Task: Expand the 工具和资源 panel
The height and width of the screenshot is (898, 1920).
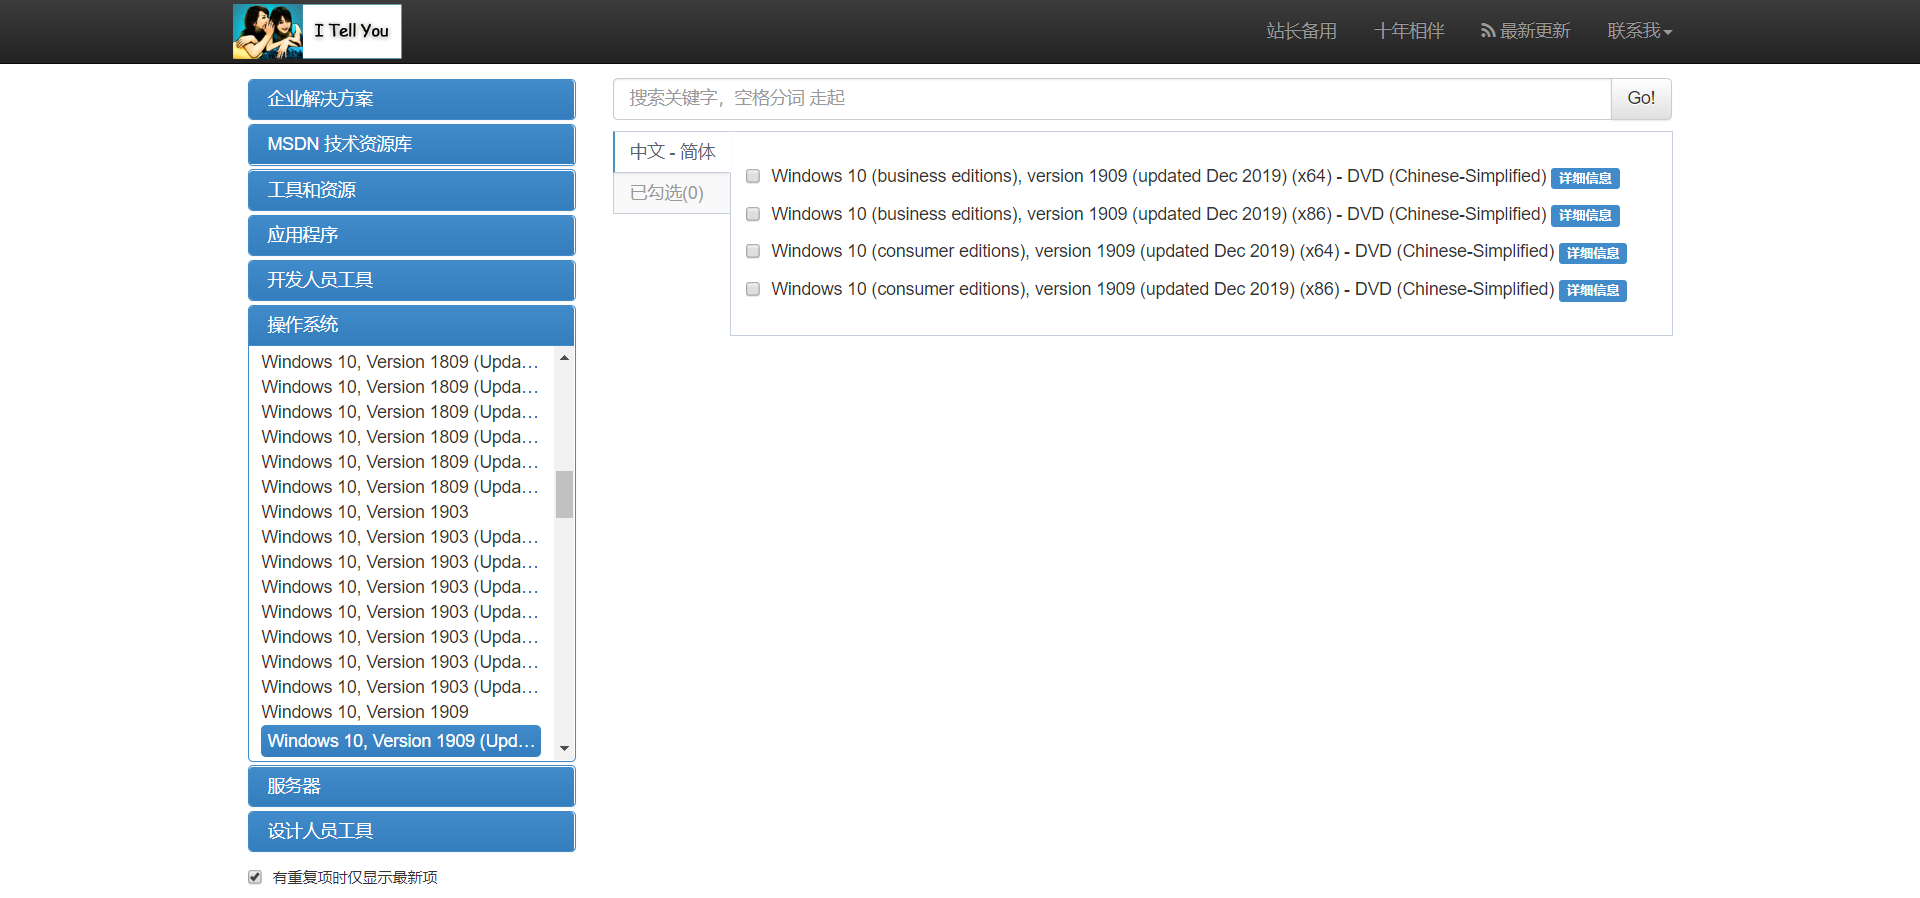Action: [x=411, y=190]
